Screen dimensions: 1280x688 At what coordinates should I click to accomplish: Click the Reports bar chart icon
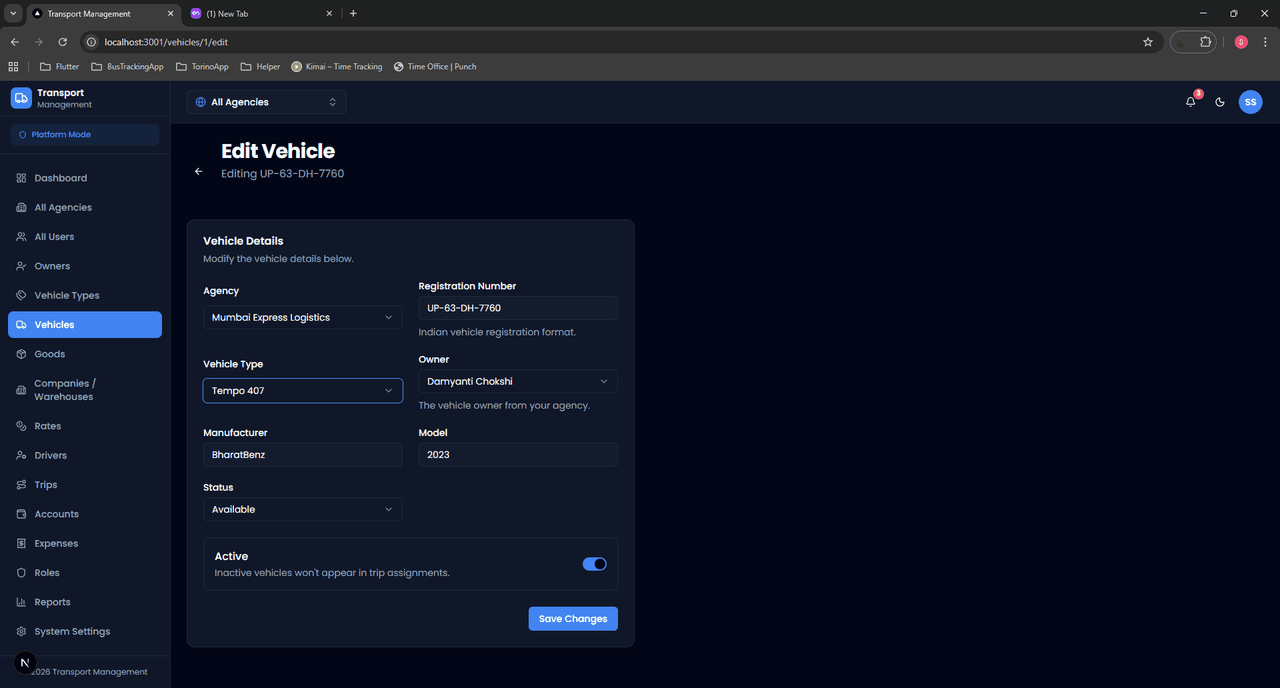21,602
